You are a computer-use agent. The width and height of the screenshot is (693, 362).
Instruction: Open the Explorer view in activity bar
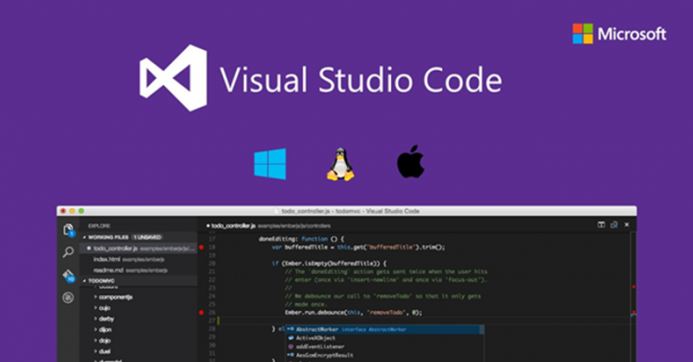tap(68, 230)
